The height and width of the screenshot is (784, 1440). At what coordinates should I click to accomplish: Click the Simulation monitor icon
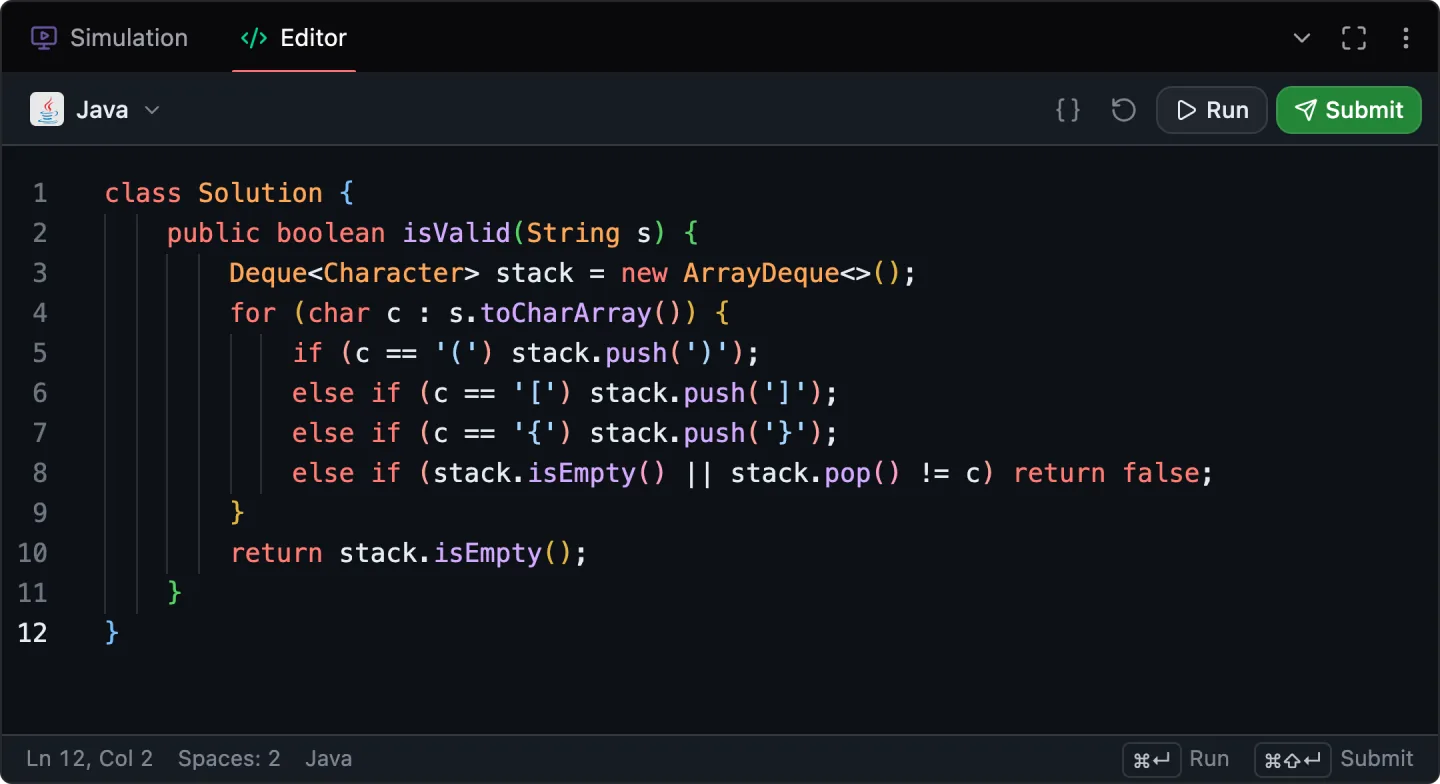point(43,38)
